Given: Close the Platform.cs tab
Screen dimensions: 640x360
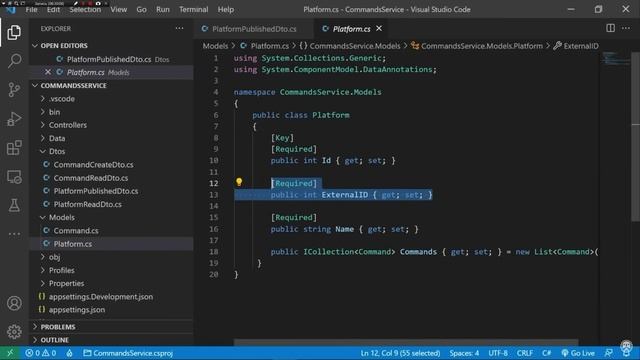Looking at the screenshot, I should click(379, 28).
